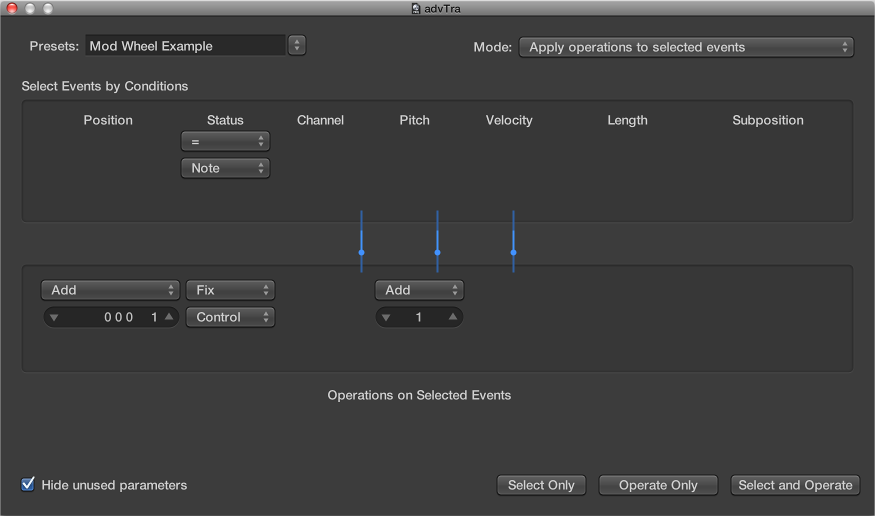This screenshot has height=516, width=876.
Task: Click the Operate Only button
Action: coord(658,485)
